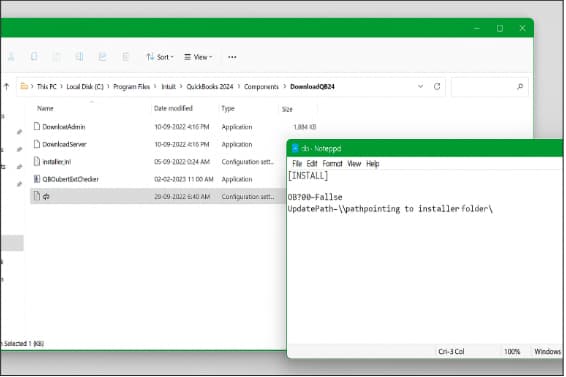Navigate to Intuit breadcrumb
566x377 pixels.
pos(168,87)
